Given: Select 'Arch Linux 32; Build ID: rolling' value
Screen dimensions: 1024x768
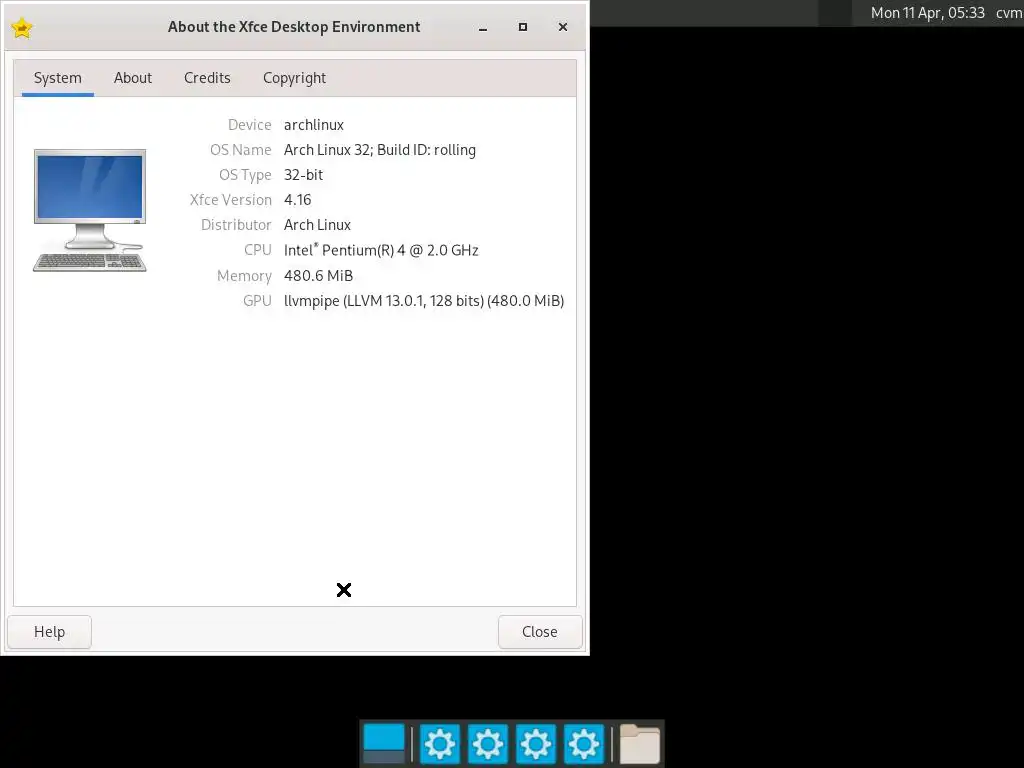Looking at the screenshot, I should (x=379, y=150).
